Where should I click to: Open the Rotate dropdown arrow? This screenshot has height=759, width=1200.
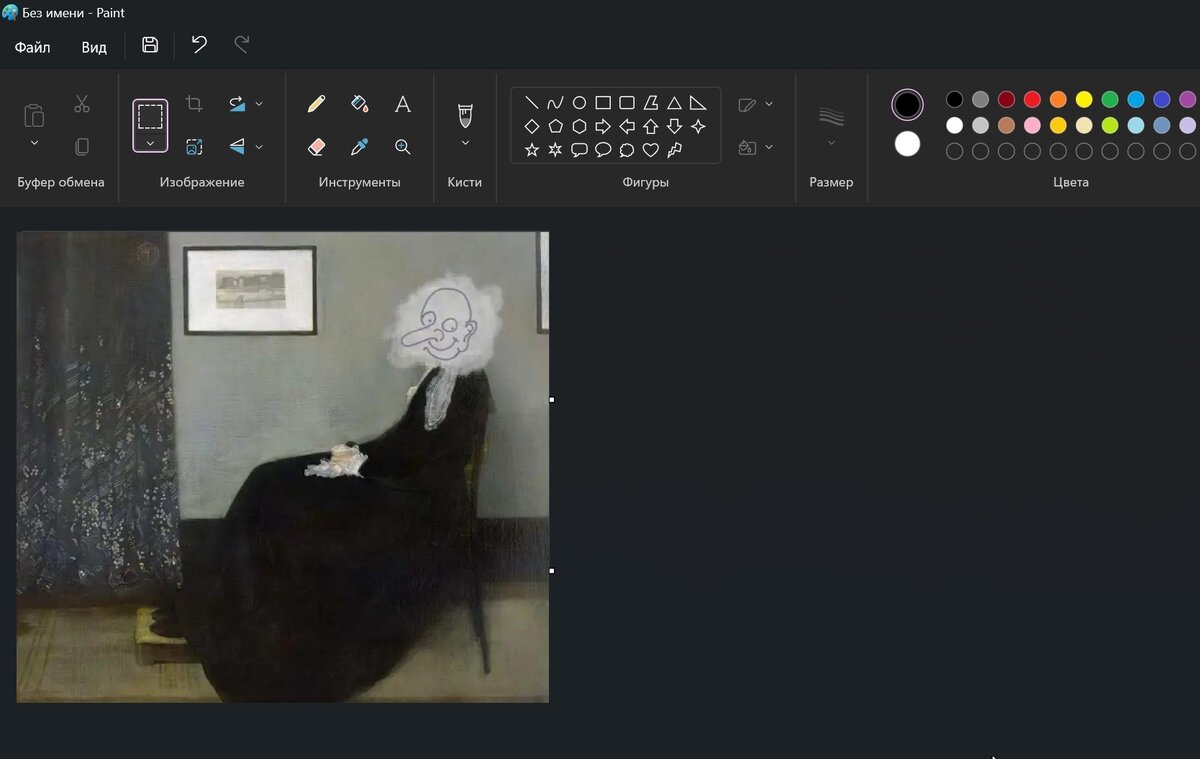pyautogui.click(x=259, y=104)
